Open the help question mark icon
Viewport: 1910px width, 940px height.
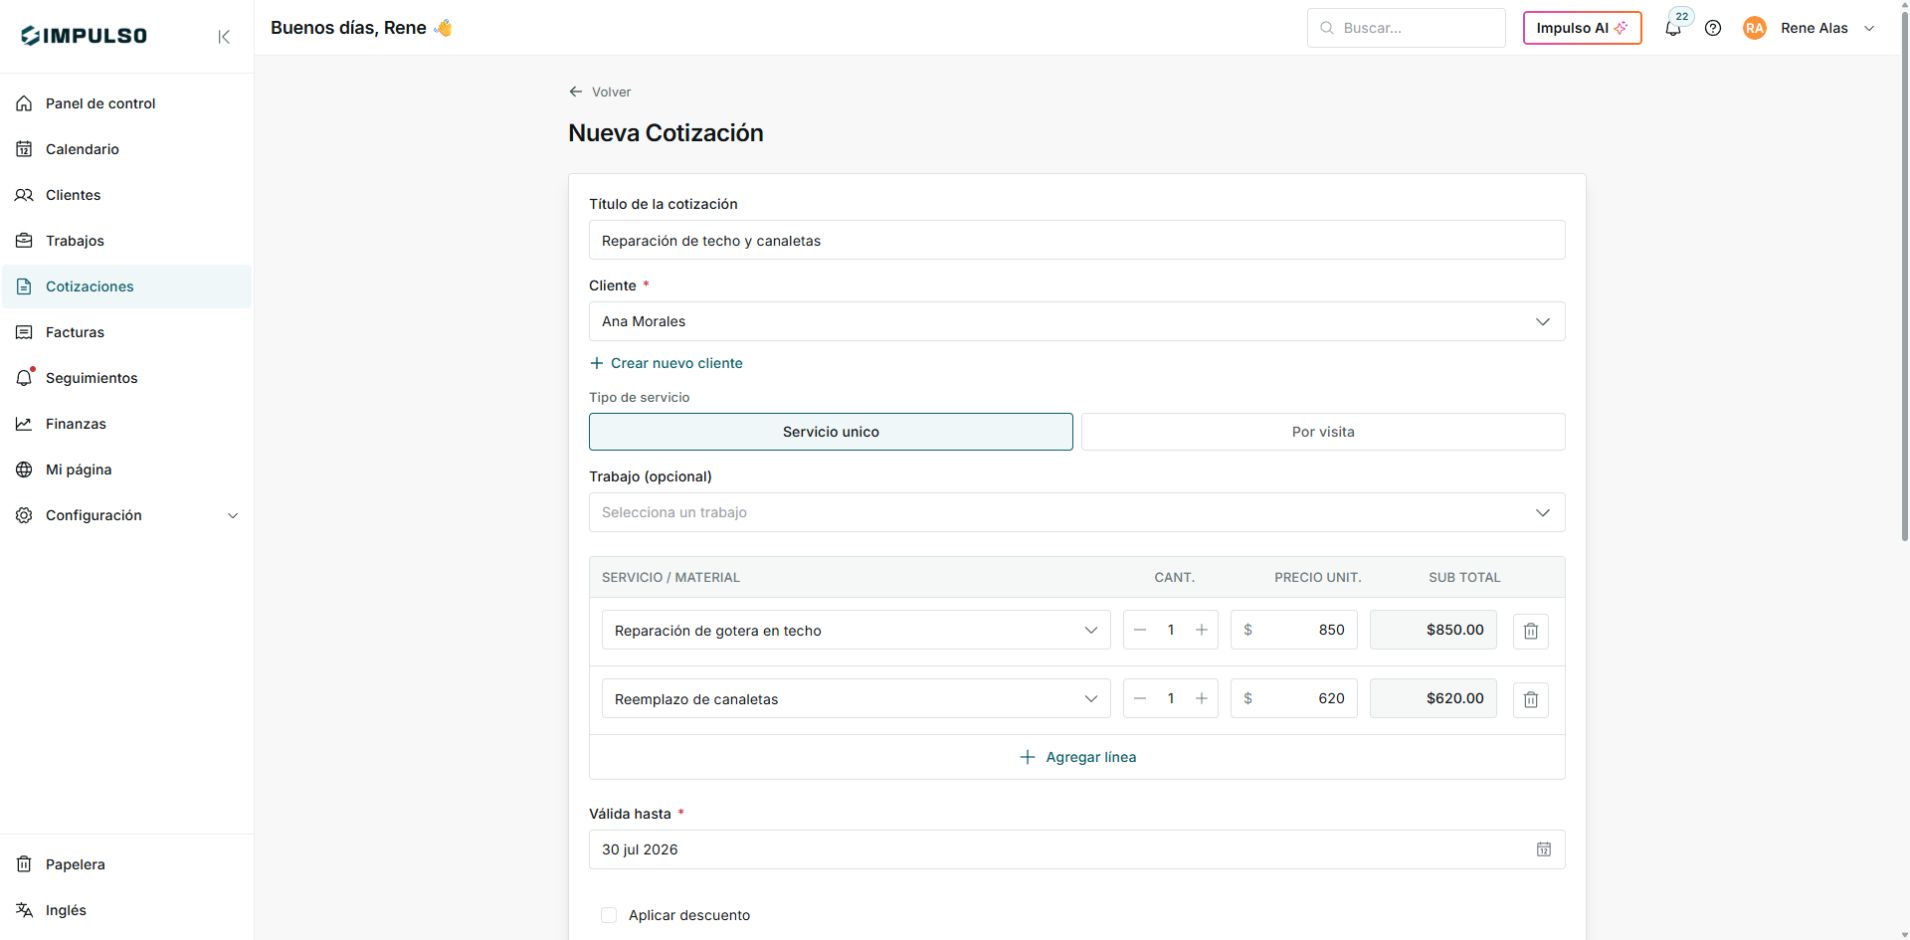1713,28
